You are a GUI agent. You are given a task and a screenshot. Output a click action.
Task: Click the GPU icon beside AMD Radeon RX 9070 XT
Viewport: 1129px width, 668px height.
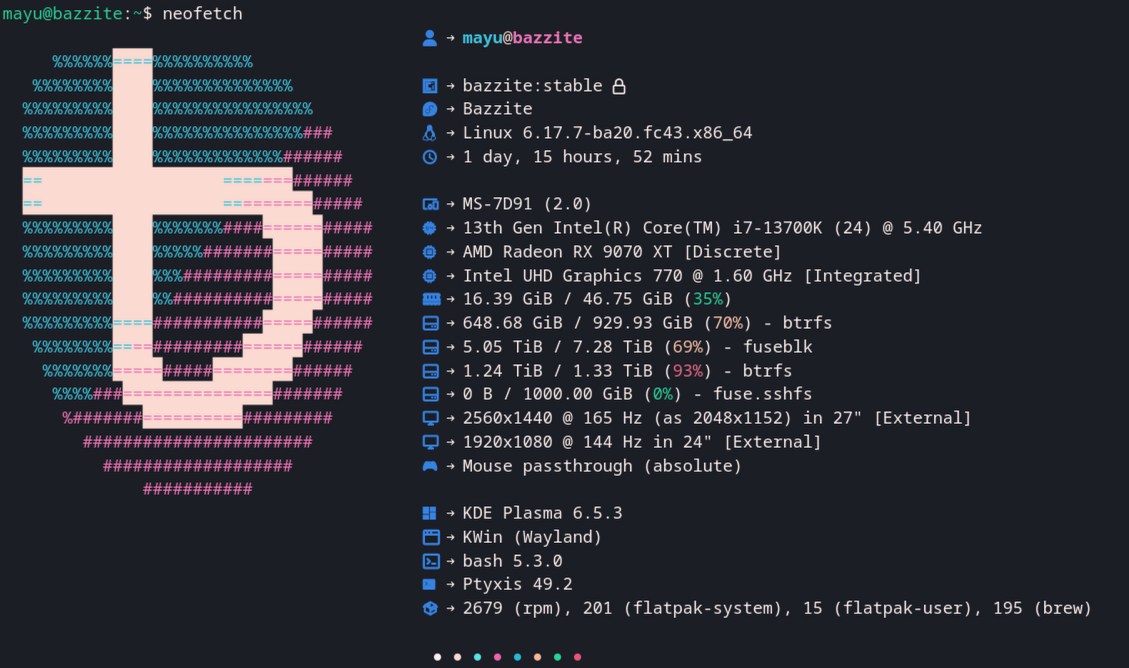tap(430, 252)
